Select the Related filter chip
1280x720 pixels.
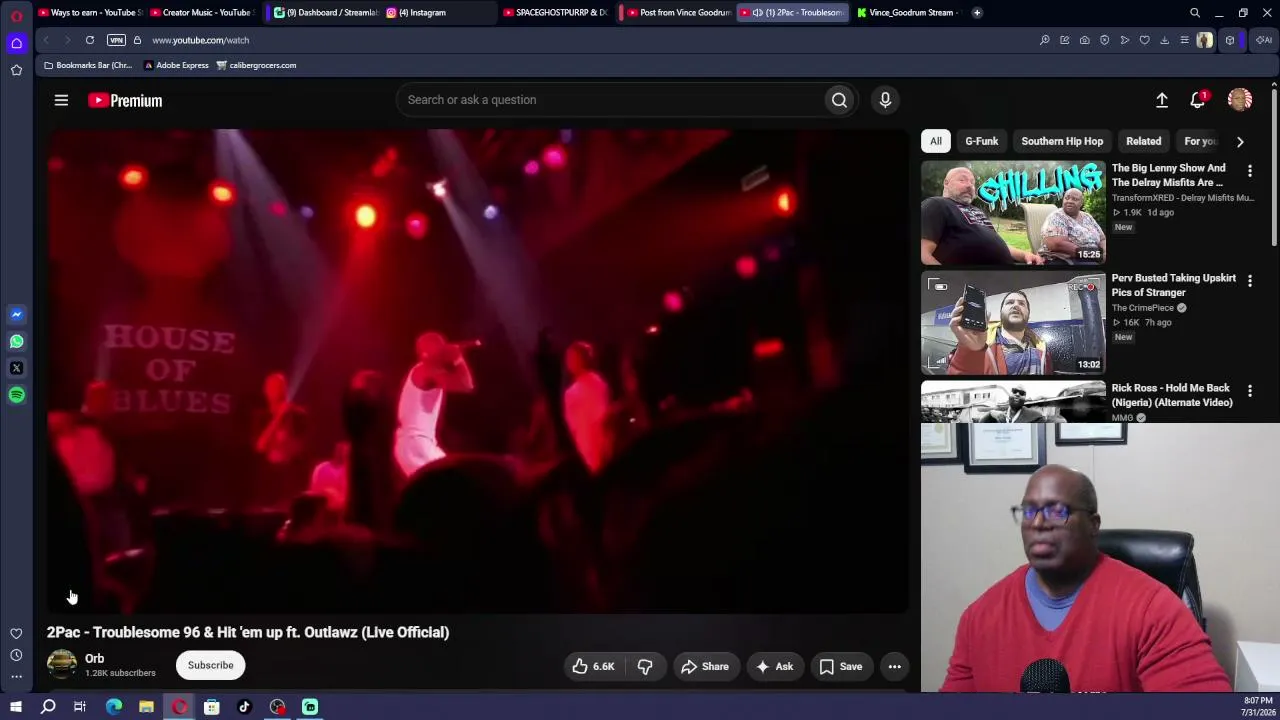coord(1143,141)
